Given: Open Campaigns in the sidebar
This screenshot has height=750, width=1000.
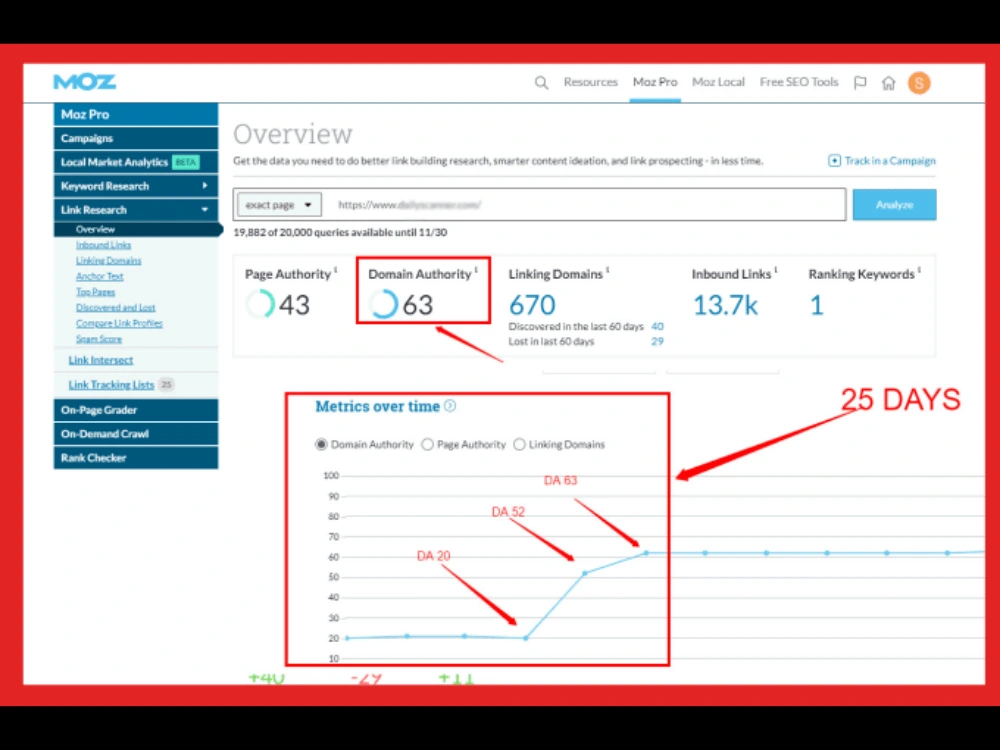Looking at the screenshot, I should 136,138.
